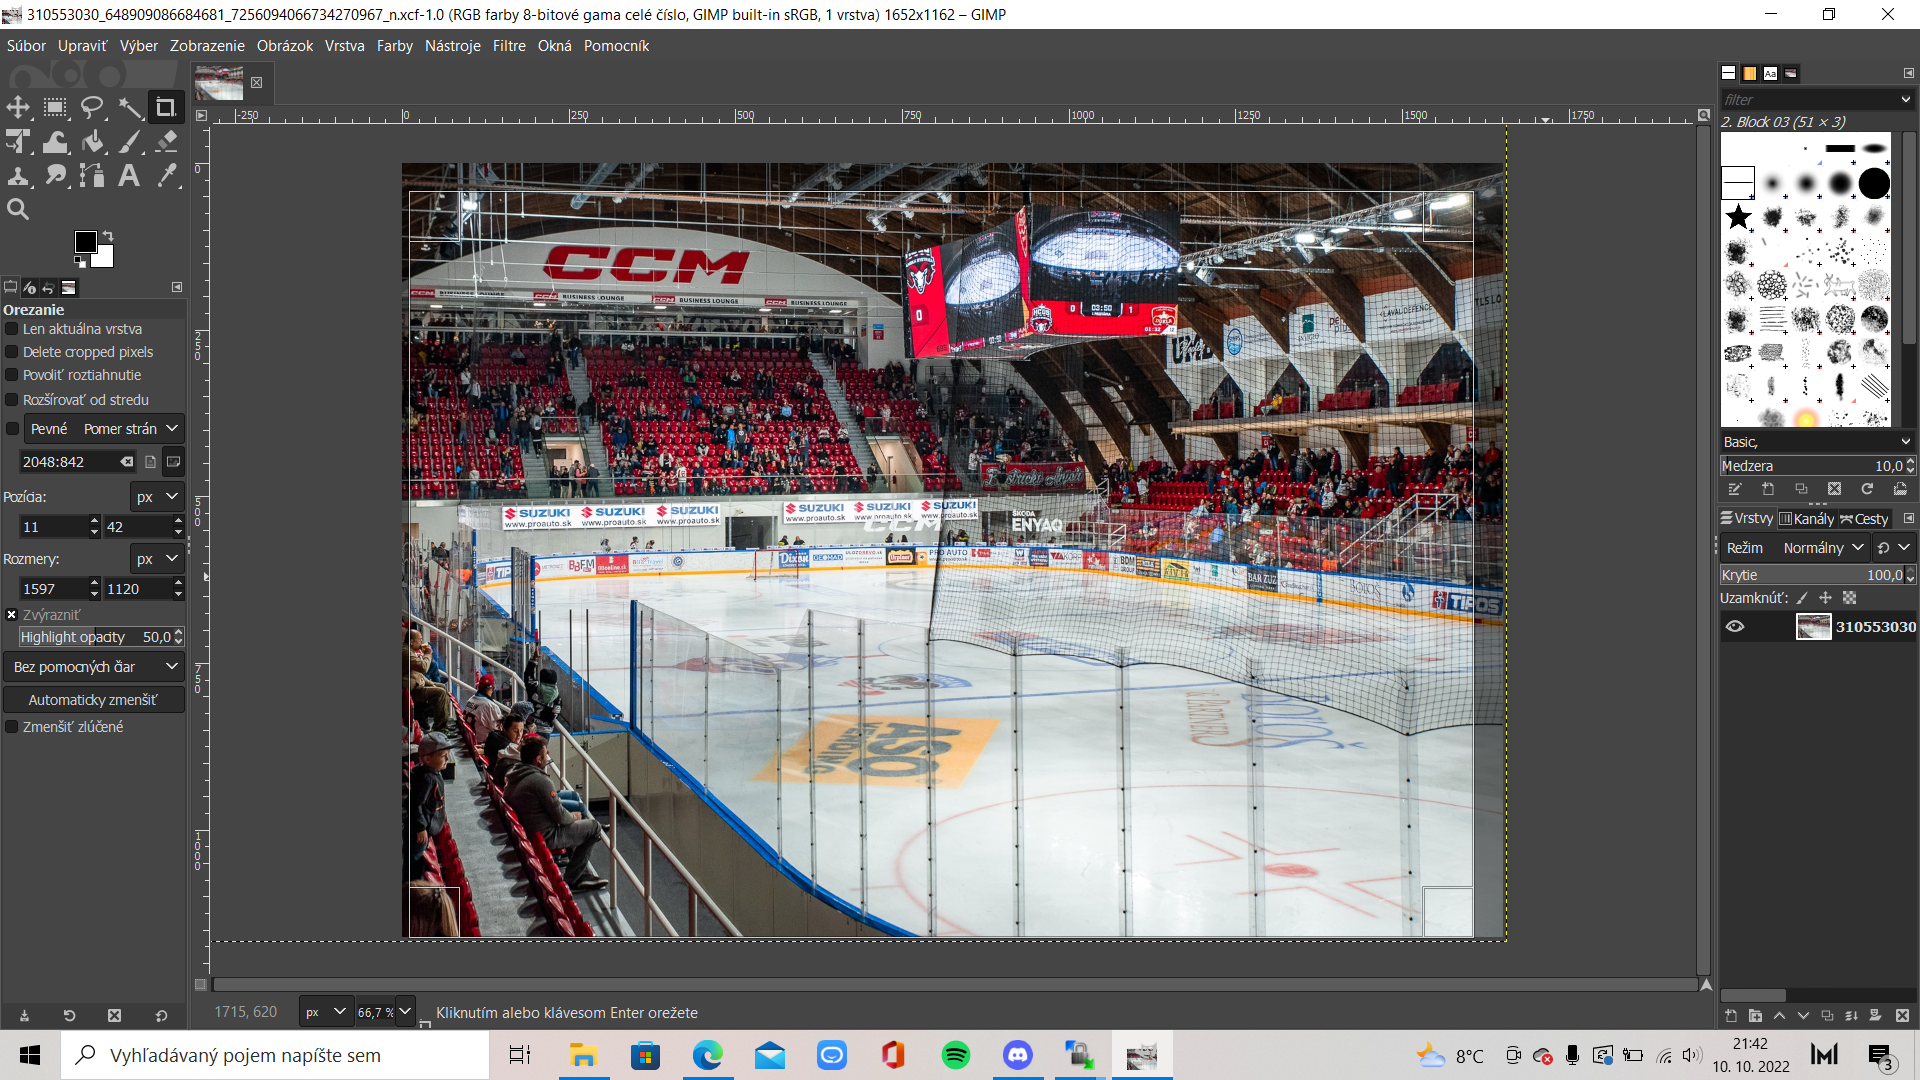The height and width of the screenshot is (1080, 1920).
Task: Open the Nástroje menu
Action: [453, 46]
